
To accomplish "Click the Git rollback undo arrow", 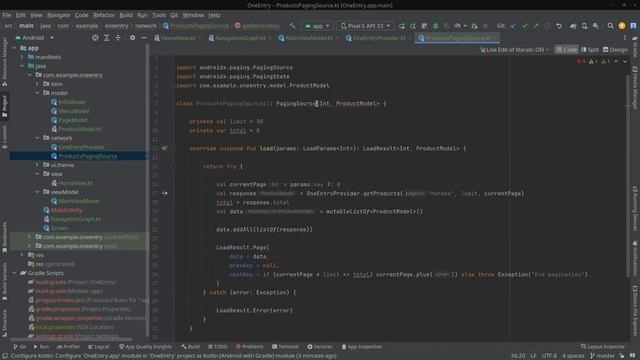I will click(x=559, y=26).
